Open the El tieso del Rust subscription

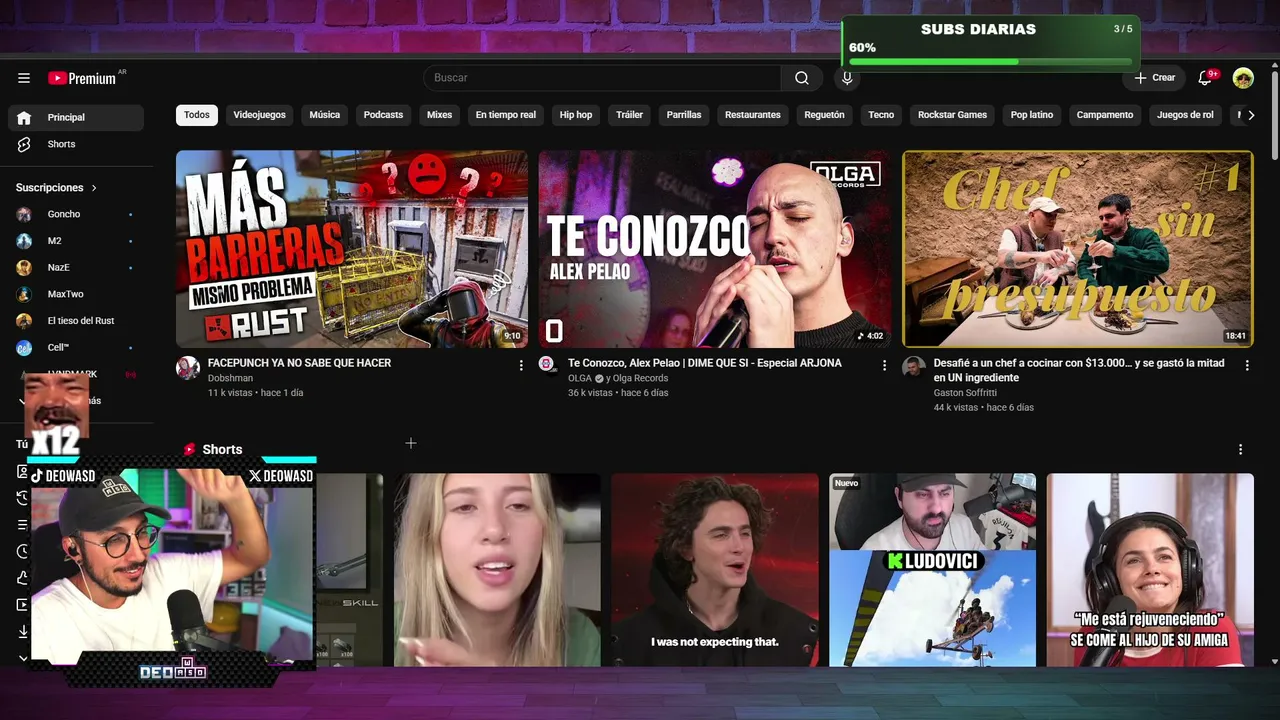pyautogui.click(x=76, y=321)
